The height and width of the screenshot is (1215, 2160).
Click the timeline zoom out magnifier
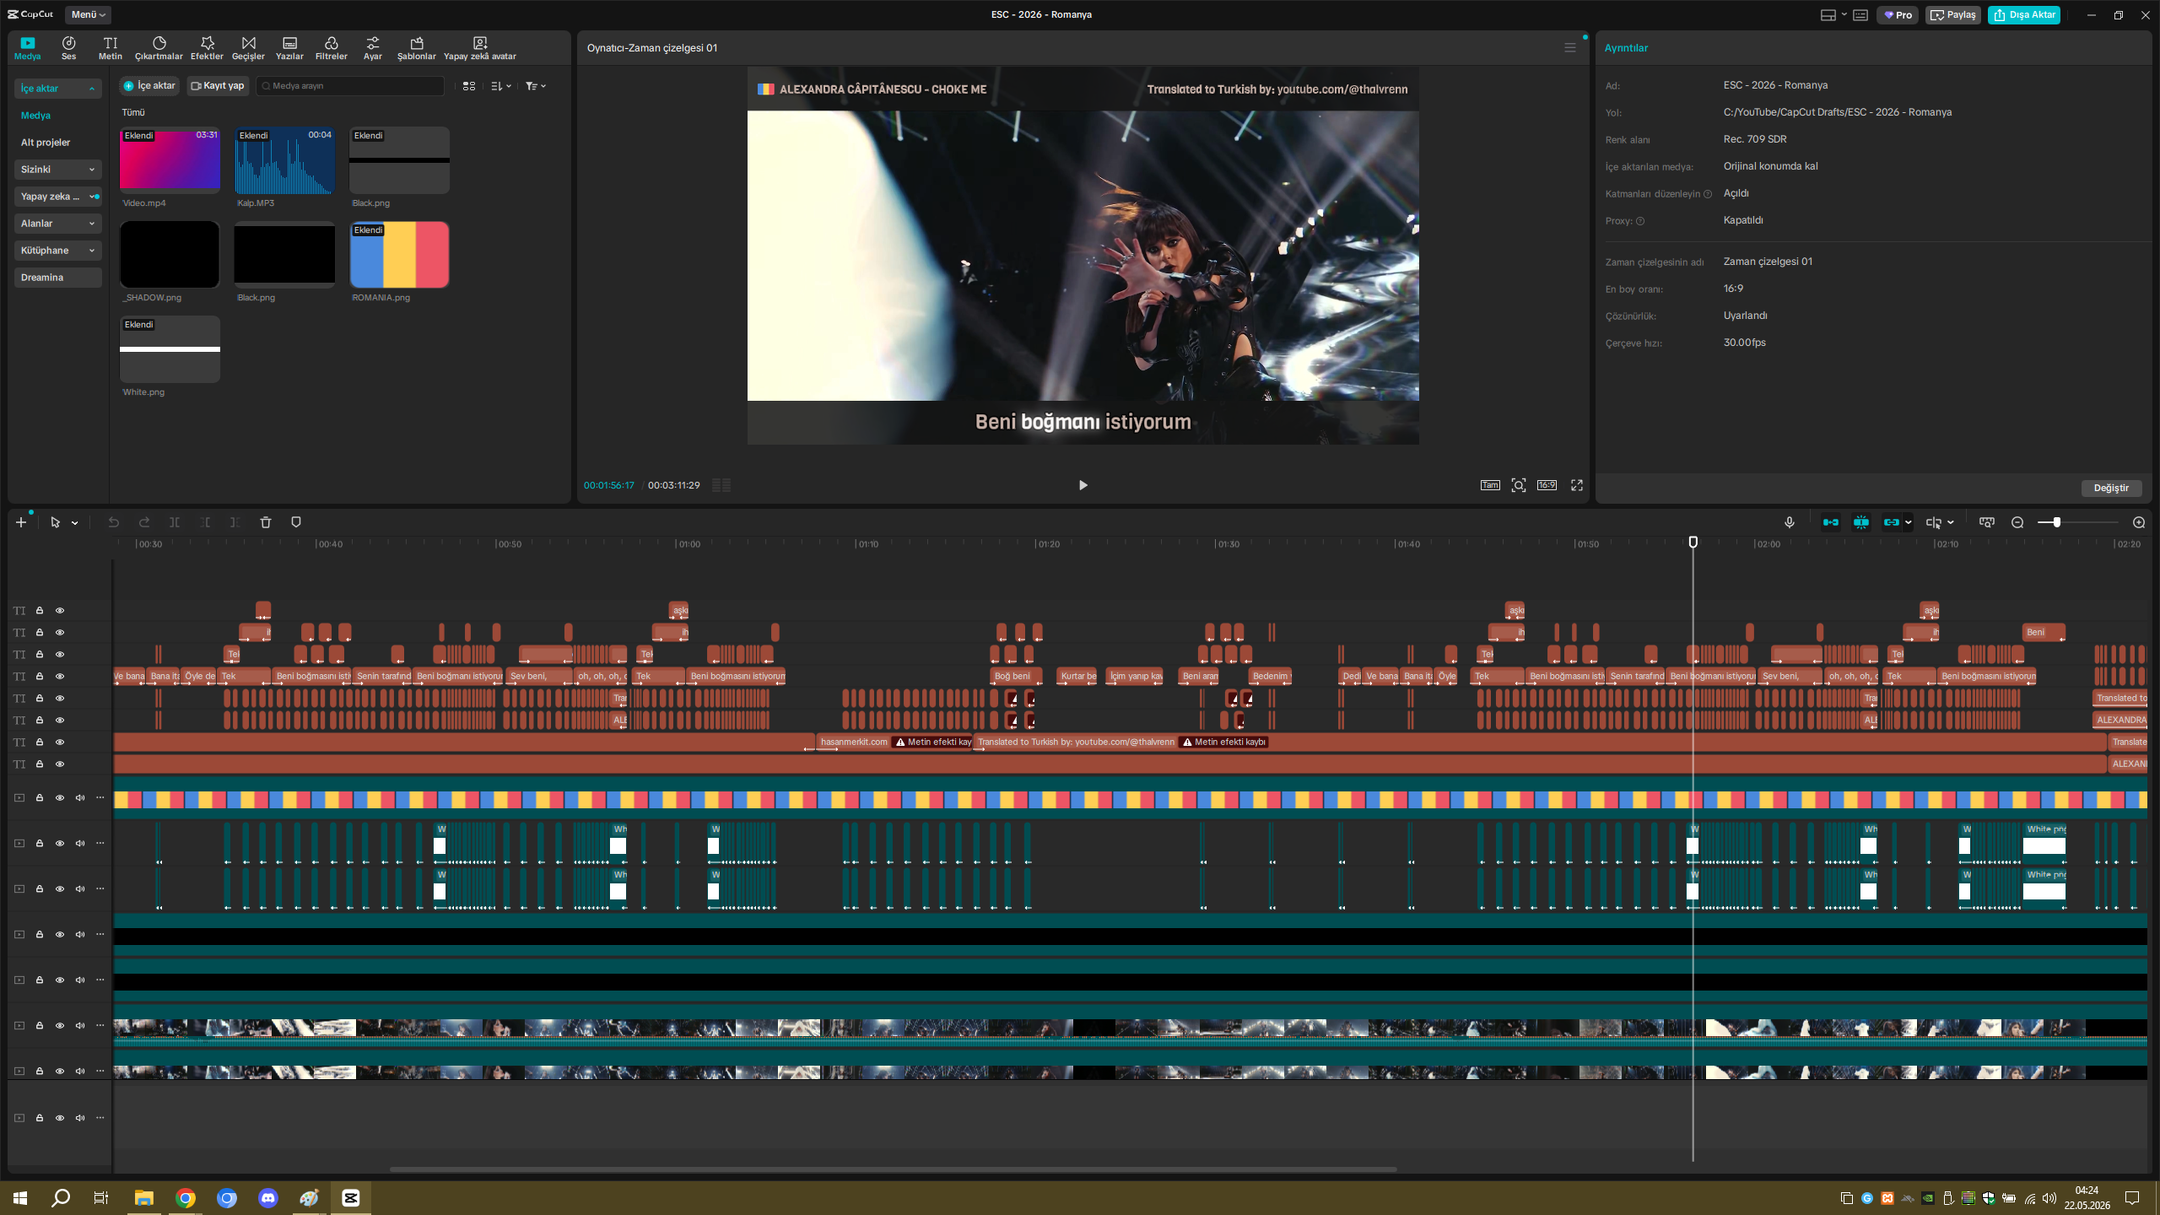(x=2017, y=522)
